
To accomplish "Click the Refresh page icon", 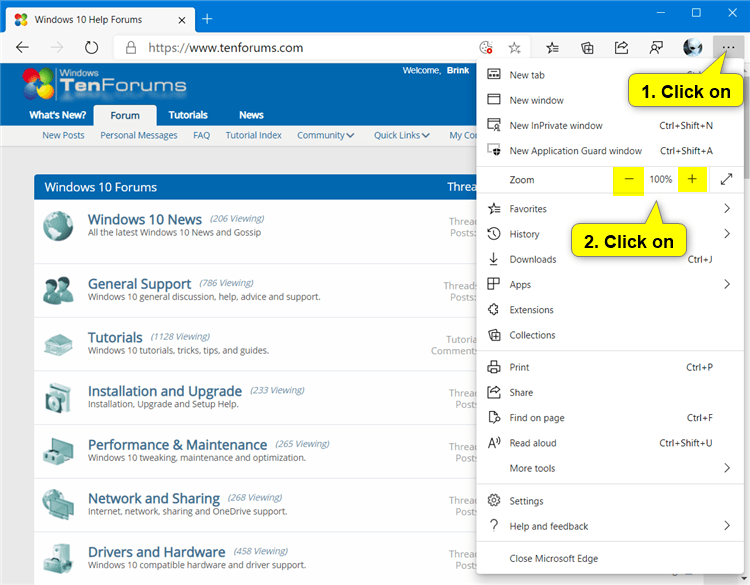I will pos(91,47).
